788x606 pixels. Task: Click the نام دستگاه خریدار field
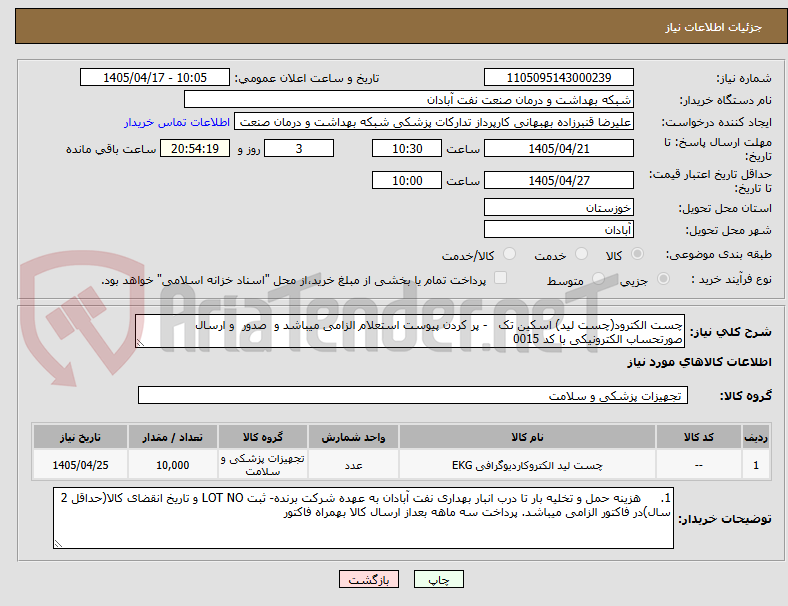tap(409, 99)
